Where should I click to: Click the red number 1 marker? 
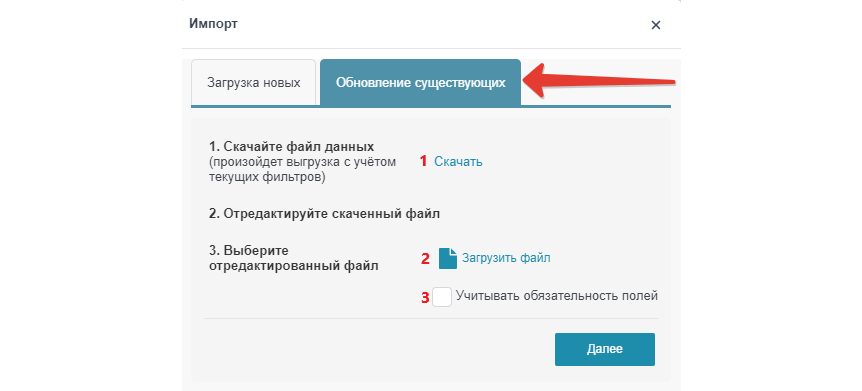pyautogui.click(x=423, y=162)
